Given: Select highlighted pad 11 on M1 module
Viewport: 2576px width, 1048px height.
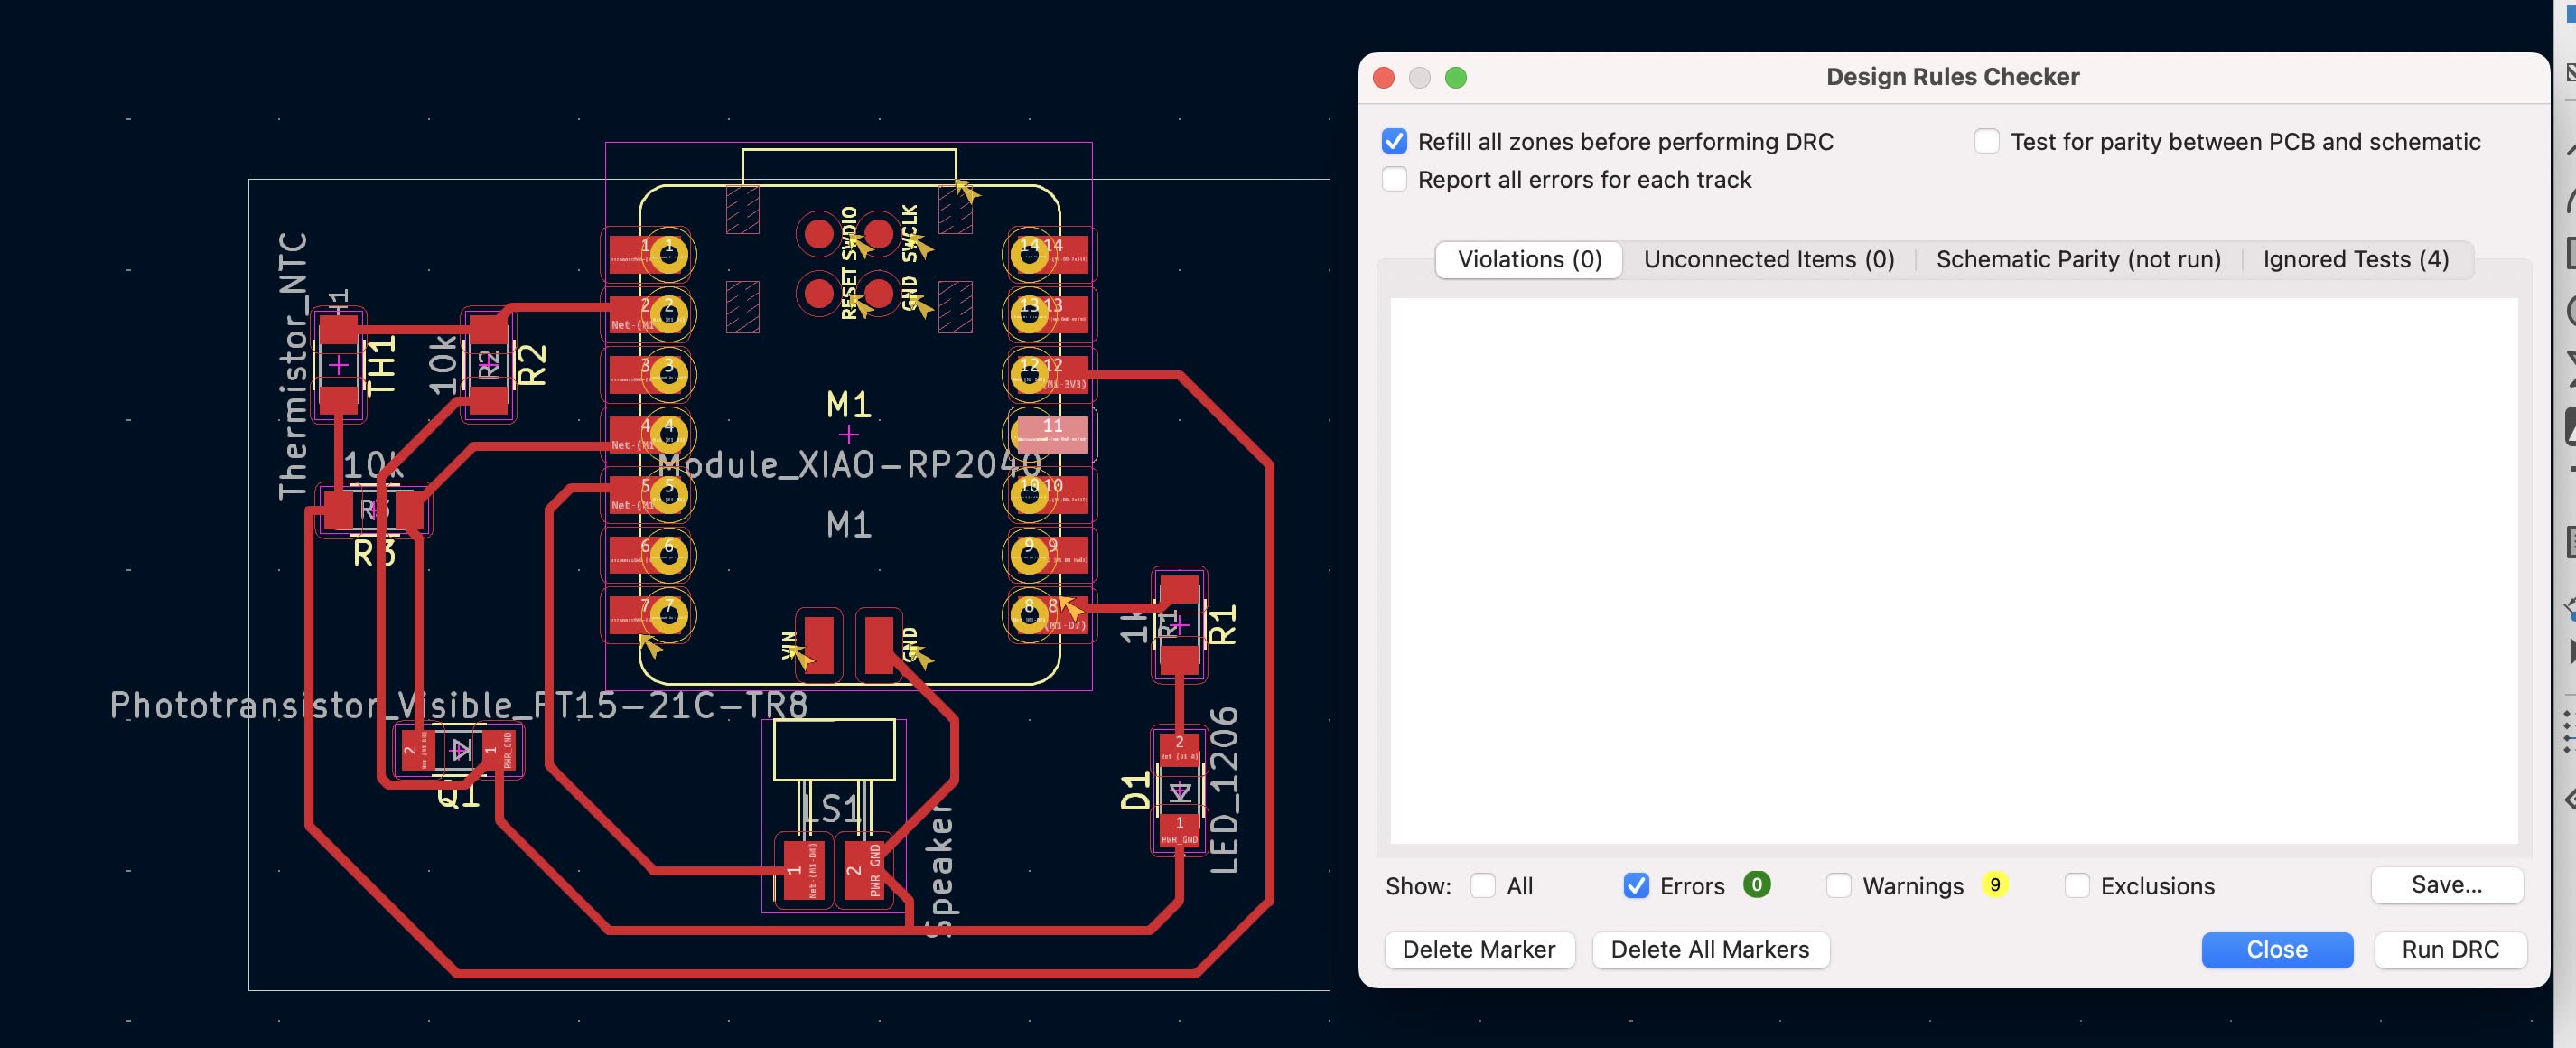Looking at the screenshot, I should pos(1051,435).
